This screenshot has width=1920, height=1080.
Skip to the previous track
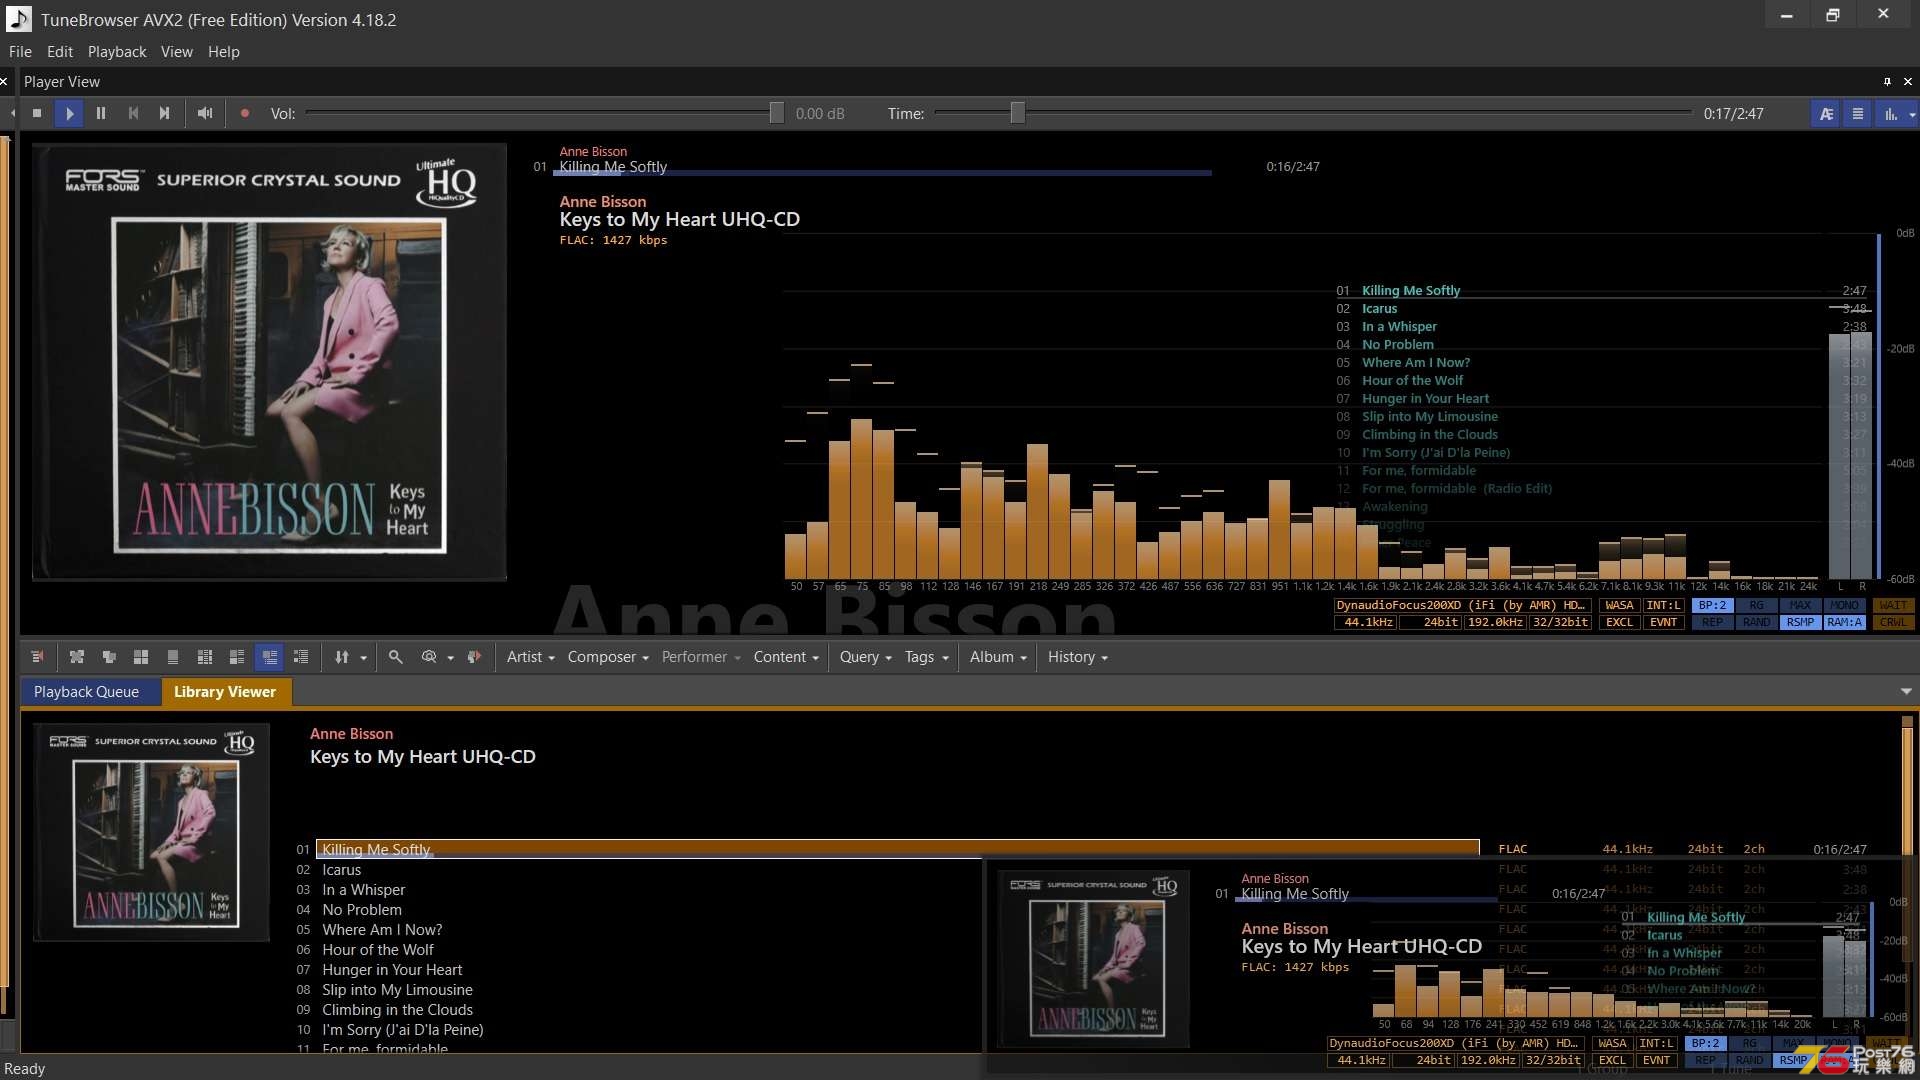pyautogui.click(x=133, y=113)
